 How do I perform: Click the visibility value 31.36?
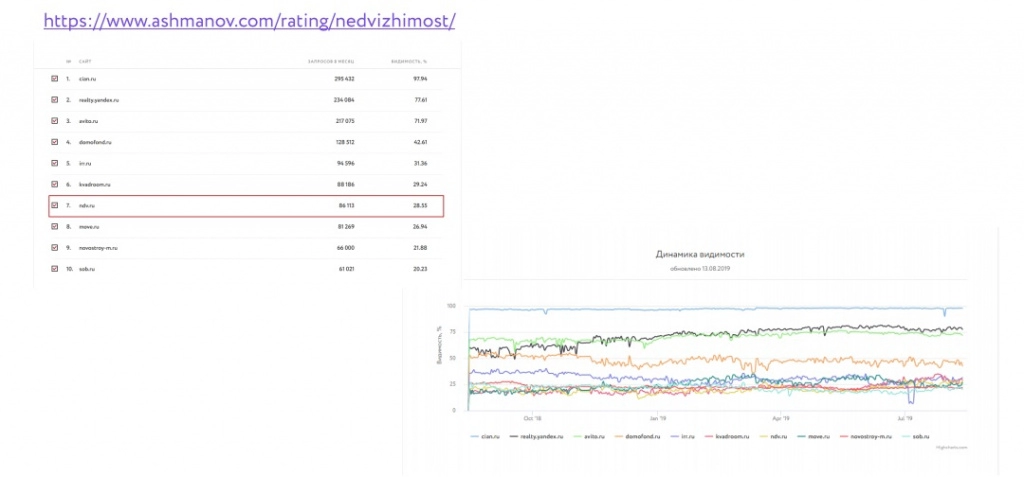point(419,163)
